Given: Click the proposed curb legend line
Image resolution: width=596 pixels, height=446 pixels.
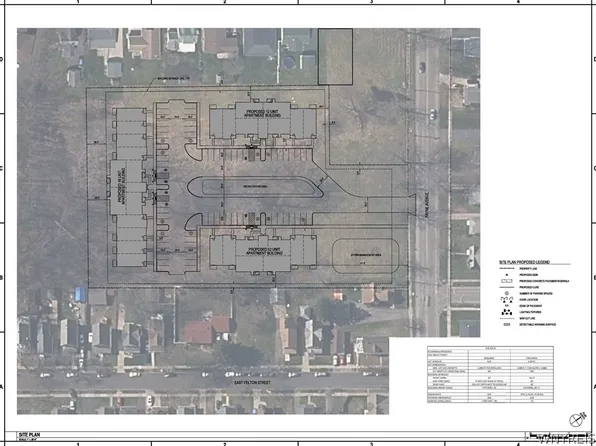Looking at the screenshot, I should coord(507,287).
